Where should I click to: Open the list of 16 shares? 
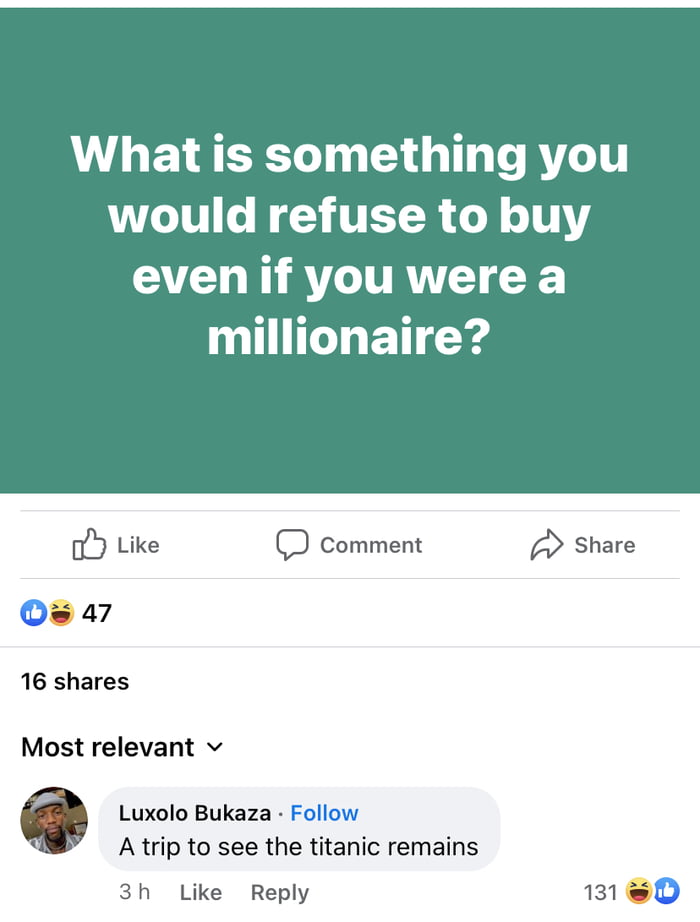pos(75,681)
